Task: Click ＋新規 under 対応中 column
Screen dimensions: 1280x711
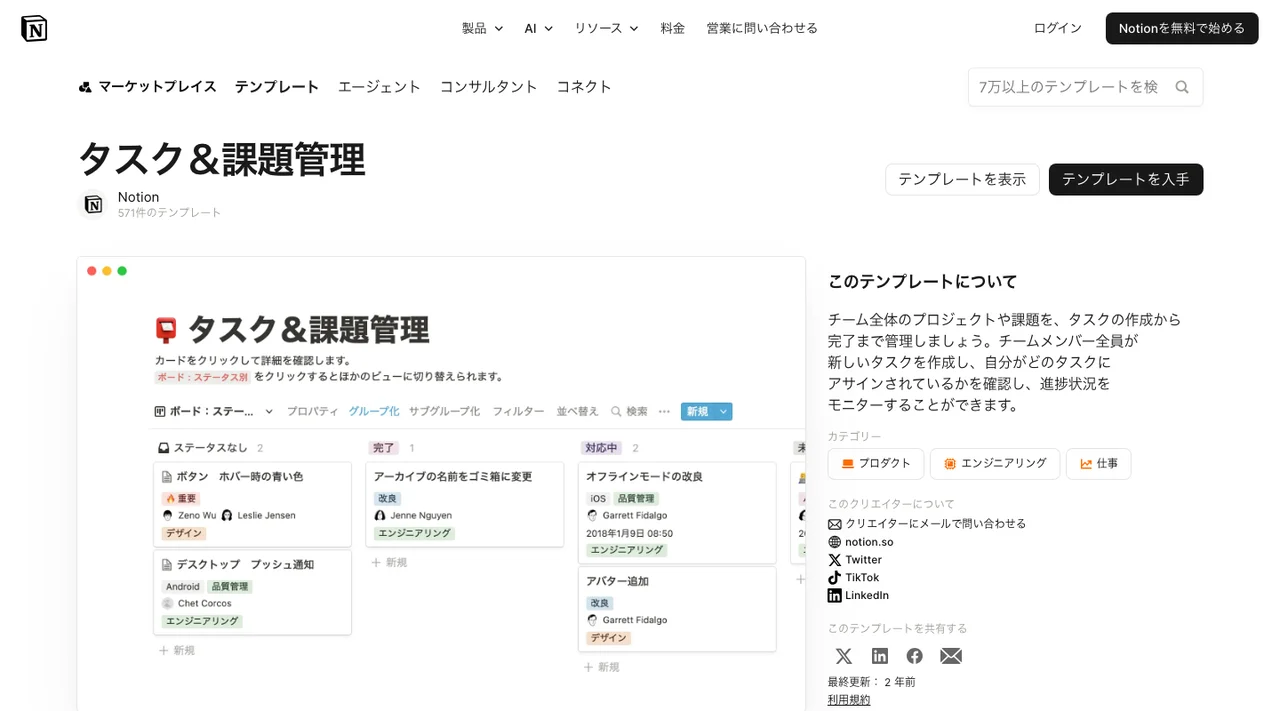Action: [x=601, y=666]
